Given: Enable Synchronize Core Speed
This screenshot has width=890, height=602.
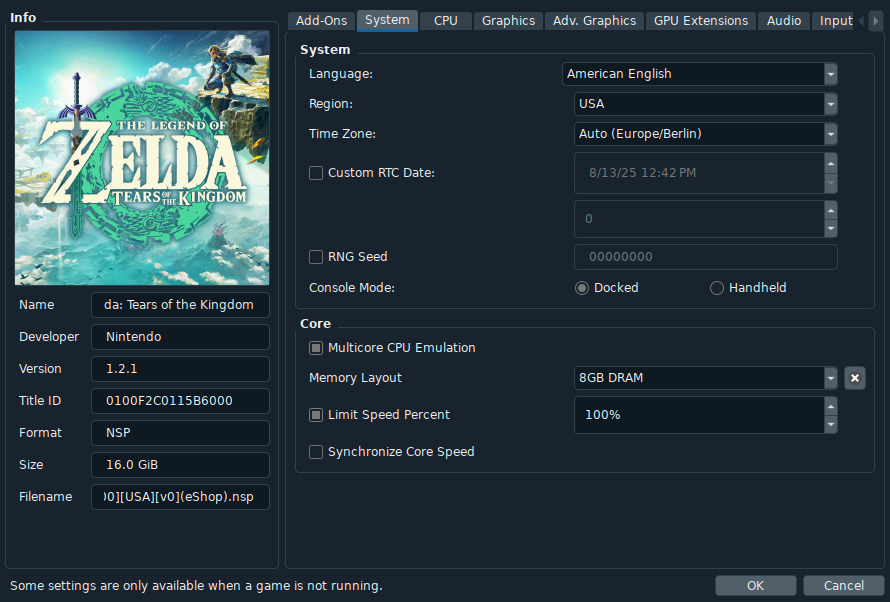Looking at the screenshot, I should (316, 452).
